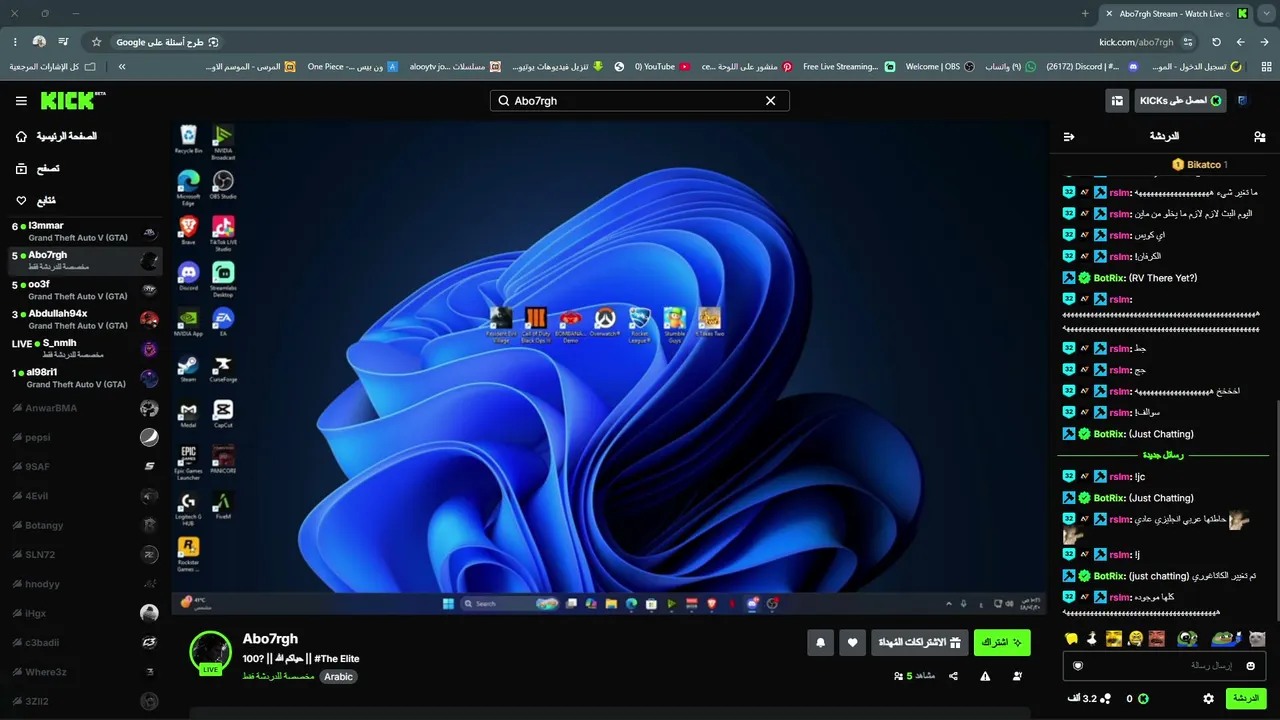The image size is (1280, 720).
Task: Click the Arabic language tag
Action: 338,676
